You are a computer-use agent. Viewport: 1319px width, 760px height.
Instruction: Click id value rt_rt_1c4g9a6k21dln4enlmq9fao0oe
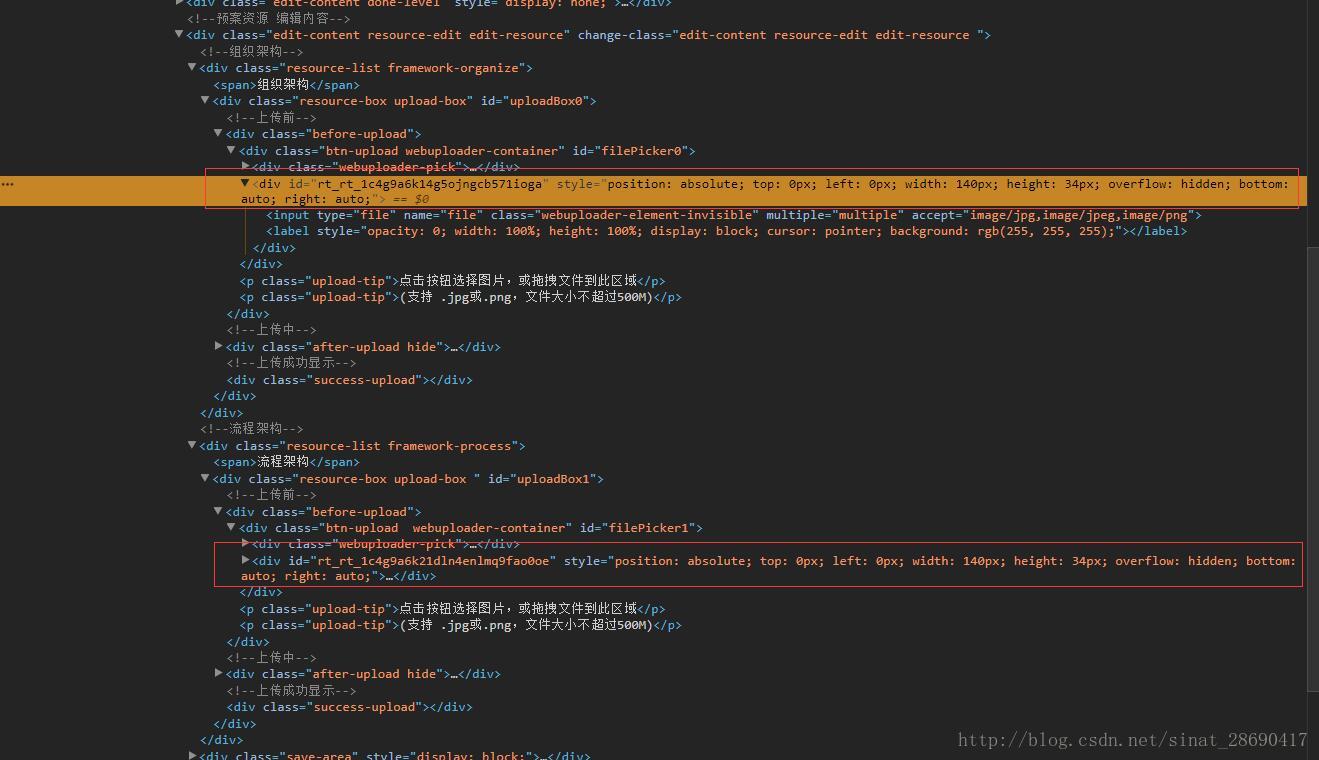(x=436, y=561)
